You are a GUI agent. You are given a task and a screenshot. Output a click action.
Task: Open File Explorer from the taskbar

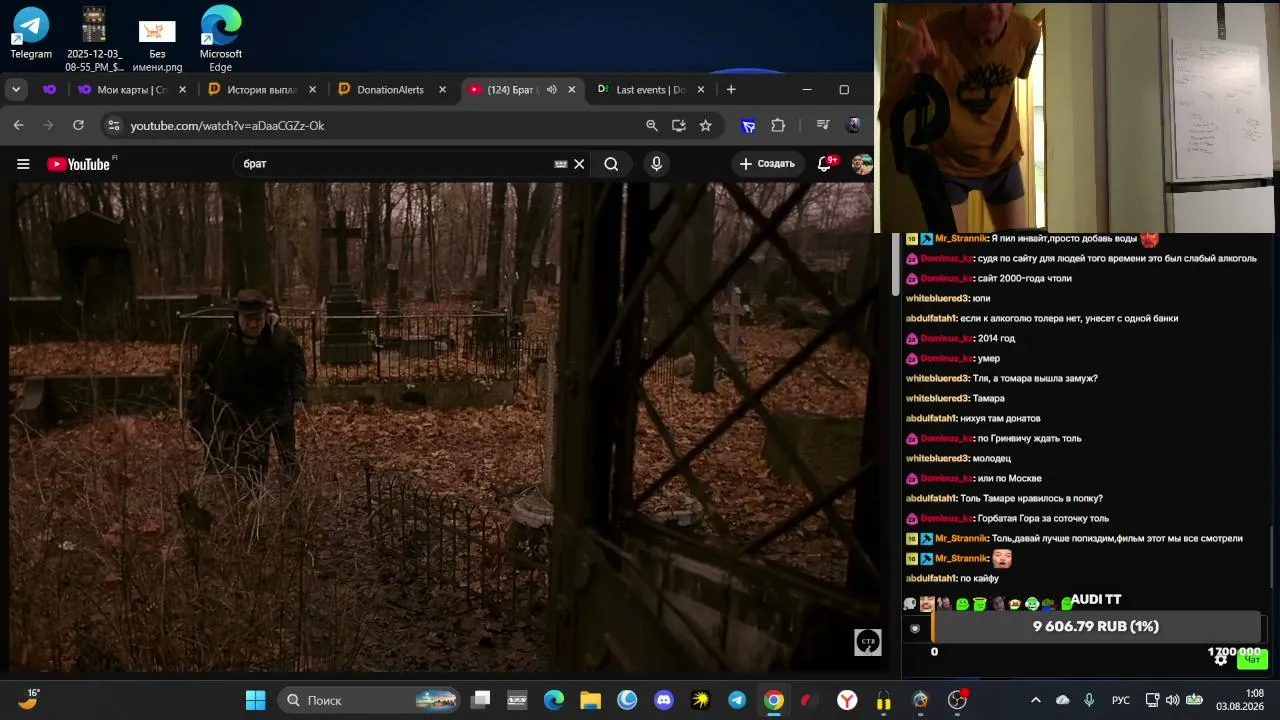[590, 700]
